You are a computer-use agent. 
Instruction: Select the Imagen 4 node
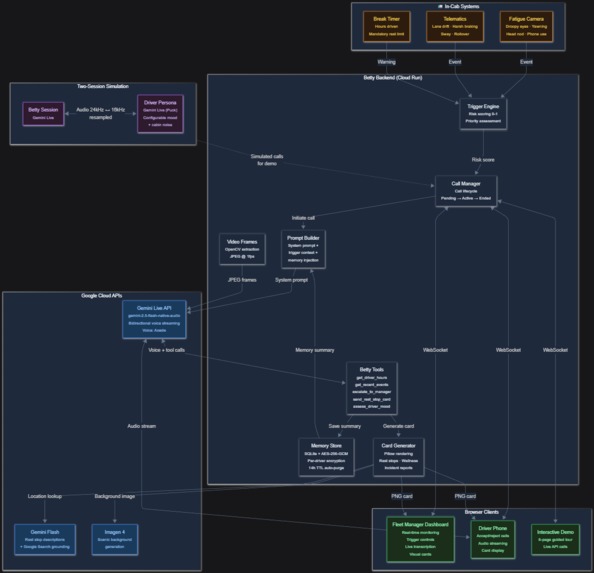tap(114, 539)
